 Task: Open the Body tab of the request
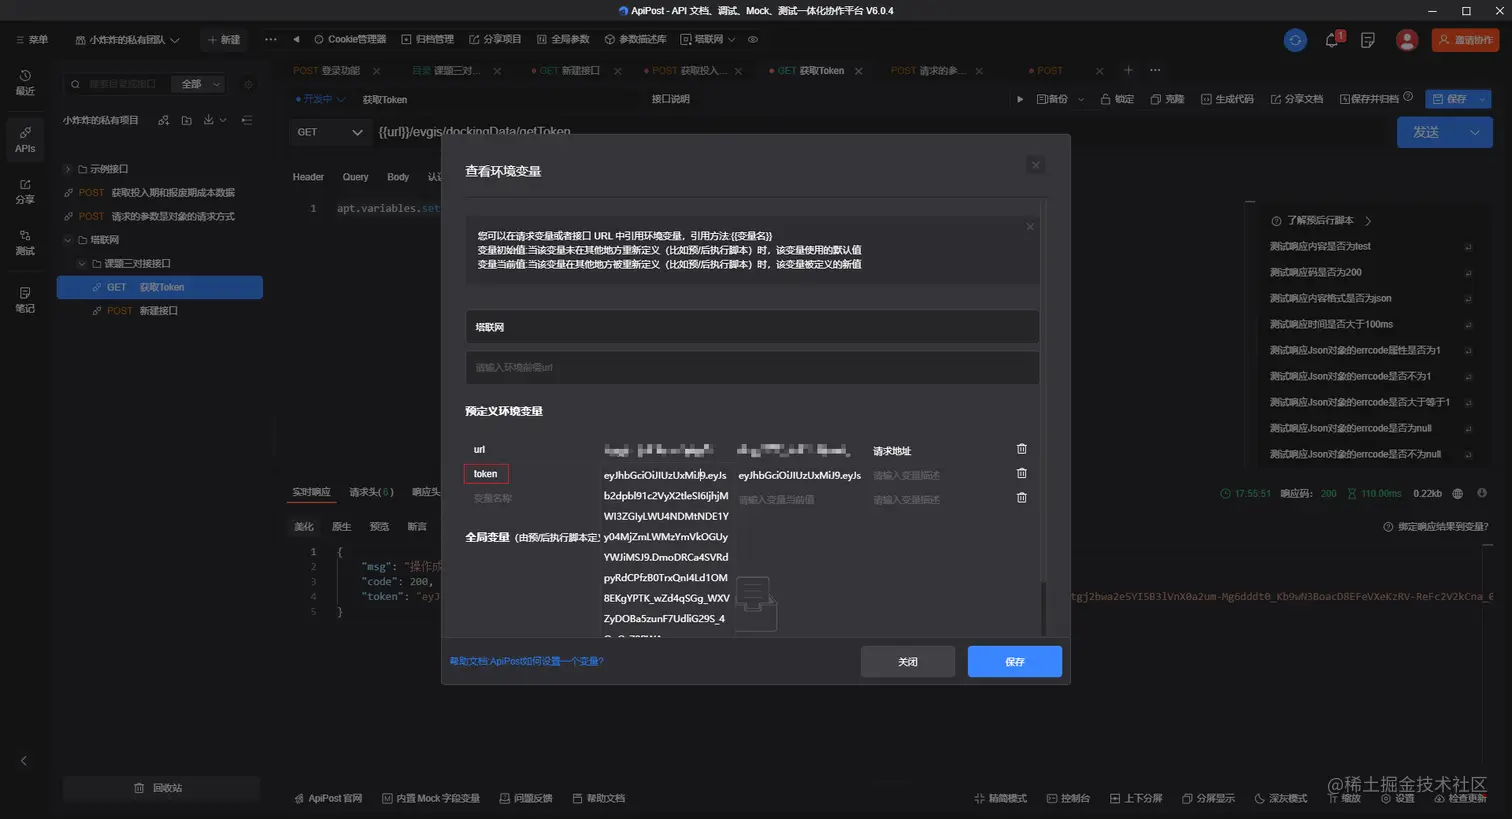coord(398,177)
